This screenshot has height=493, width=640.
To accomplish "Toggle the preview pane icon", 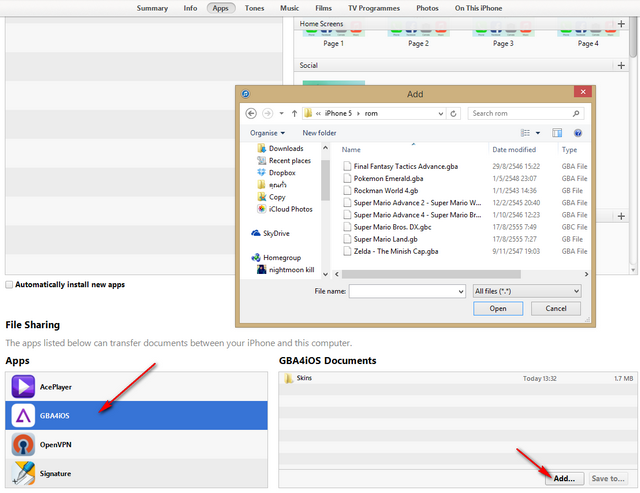I will [557, 133].
